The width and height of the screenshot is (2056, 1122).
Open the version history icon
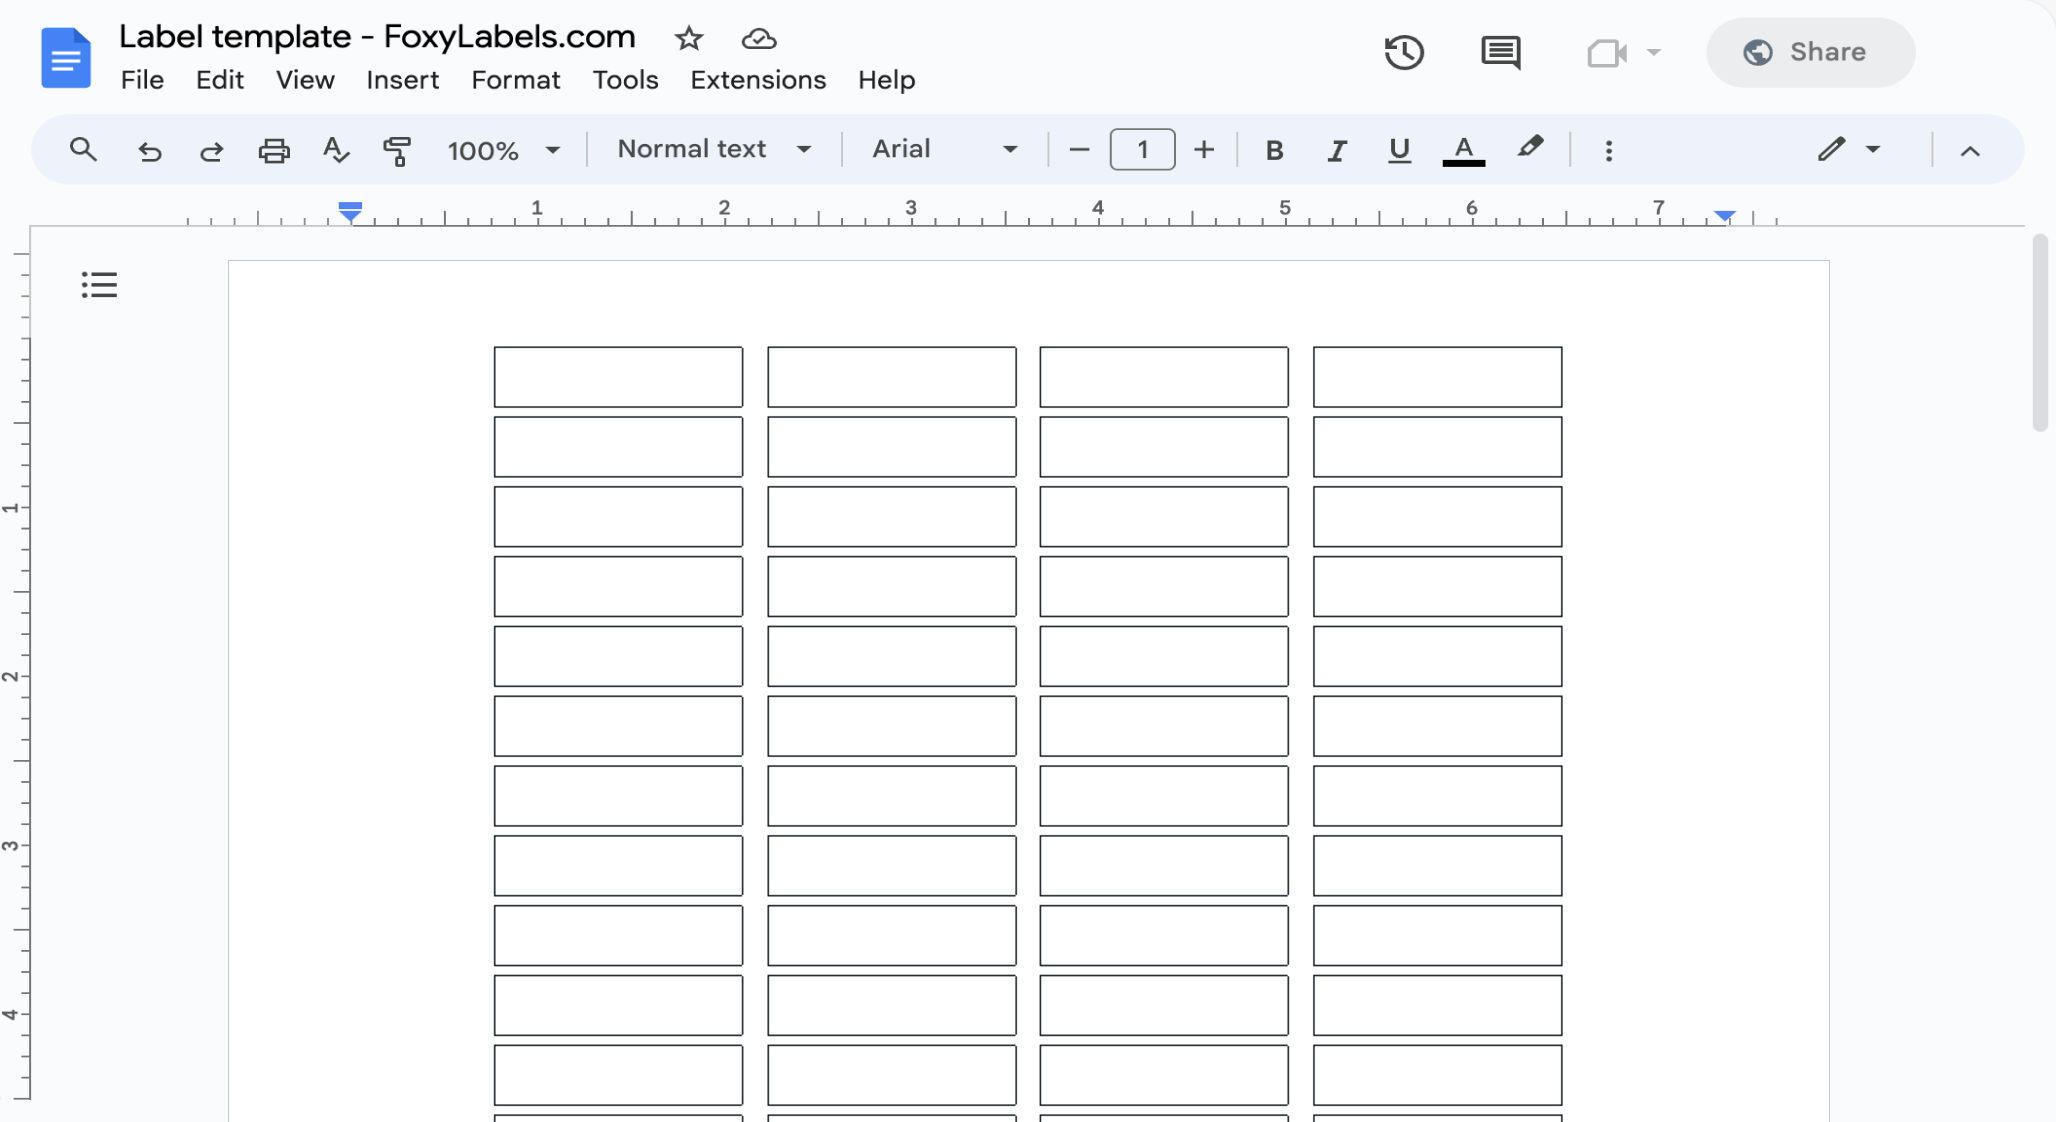point(1404,52)
